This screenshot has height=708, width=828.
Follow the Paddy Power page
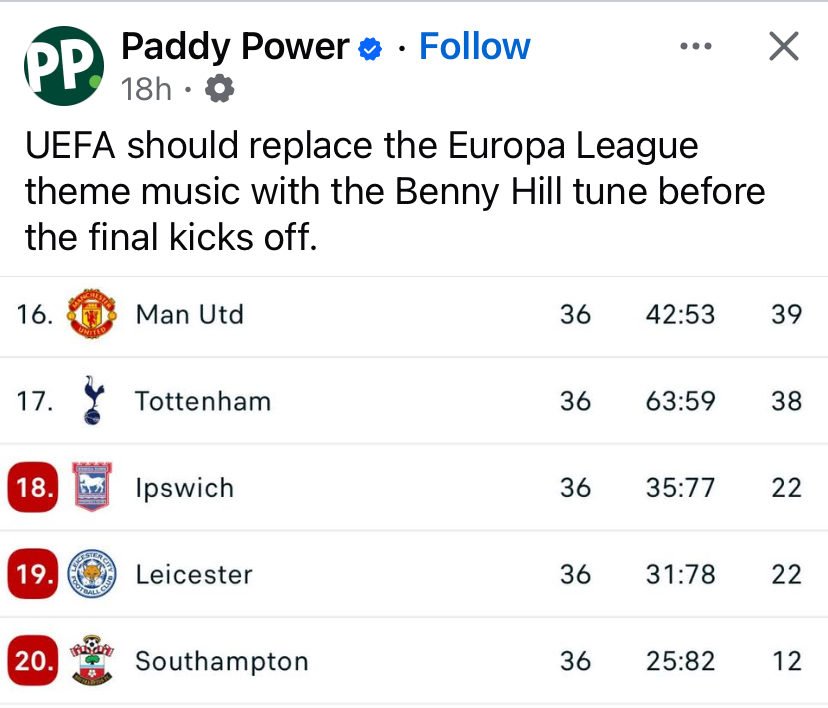(x=474, y=47)
